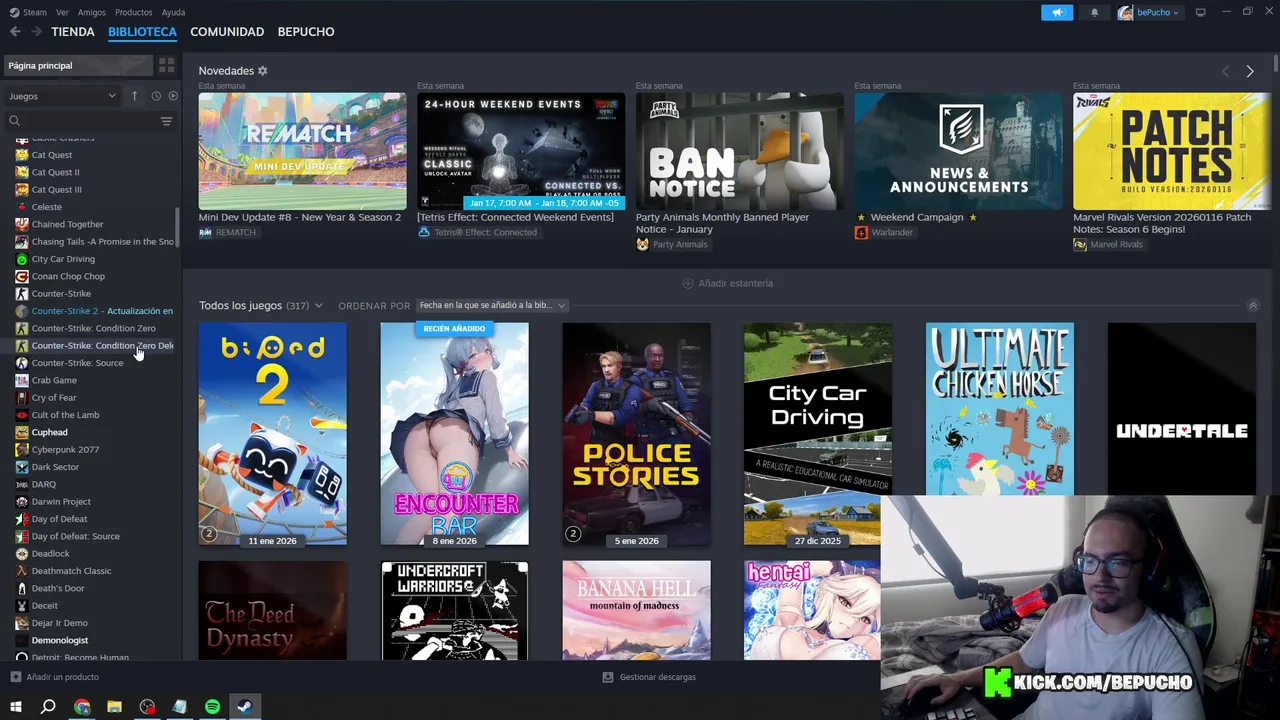
Task: Select the Ultimate Chicken Horse cover
Action: (1000, 409)
